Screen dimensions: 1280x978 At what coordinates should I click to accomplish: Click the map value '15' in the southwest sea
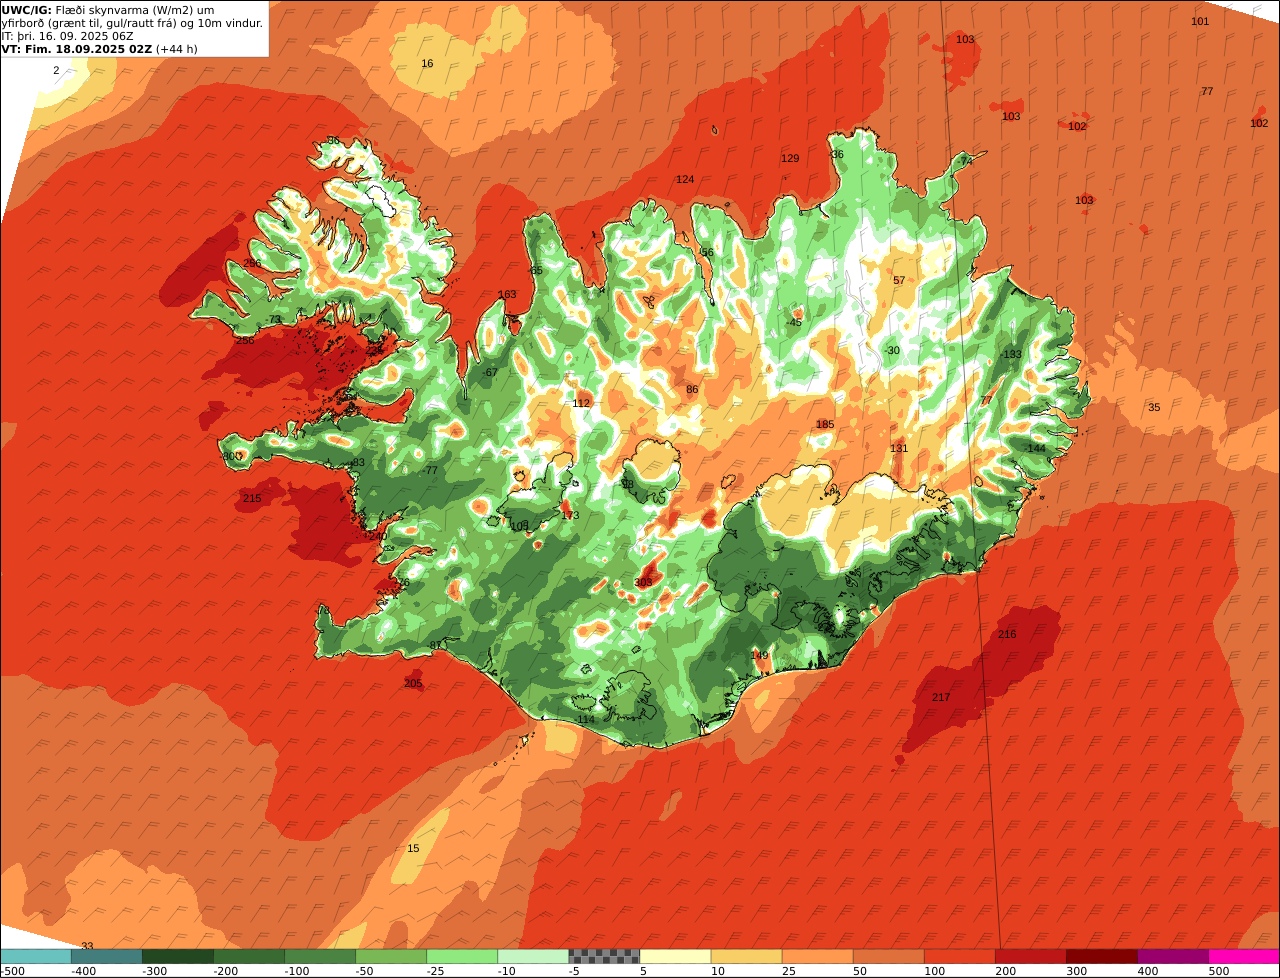coord(413,849)
